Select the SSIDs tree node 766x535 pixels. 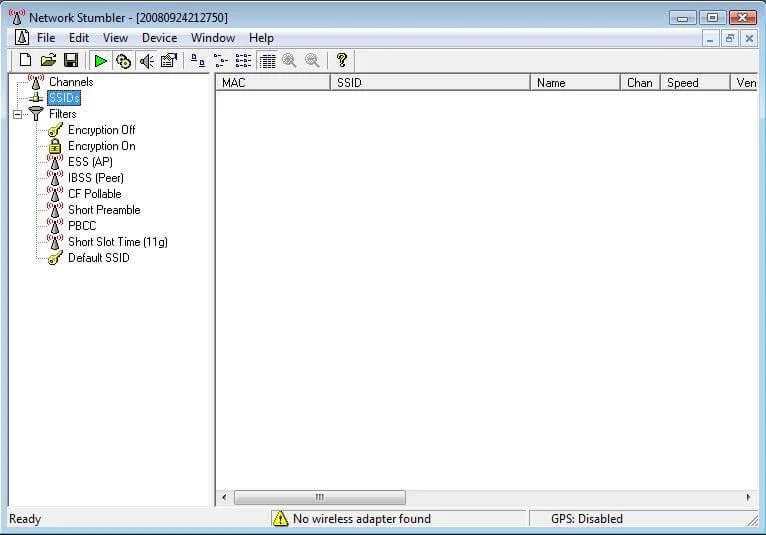(x=64, y=98)
